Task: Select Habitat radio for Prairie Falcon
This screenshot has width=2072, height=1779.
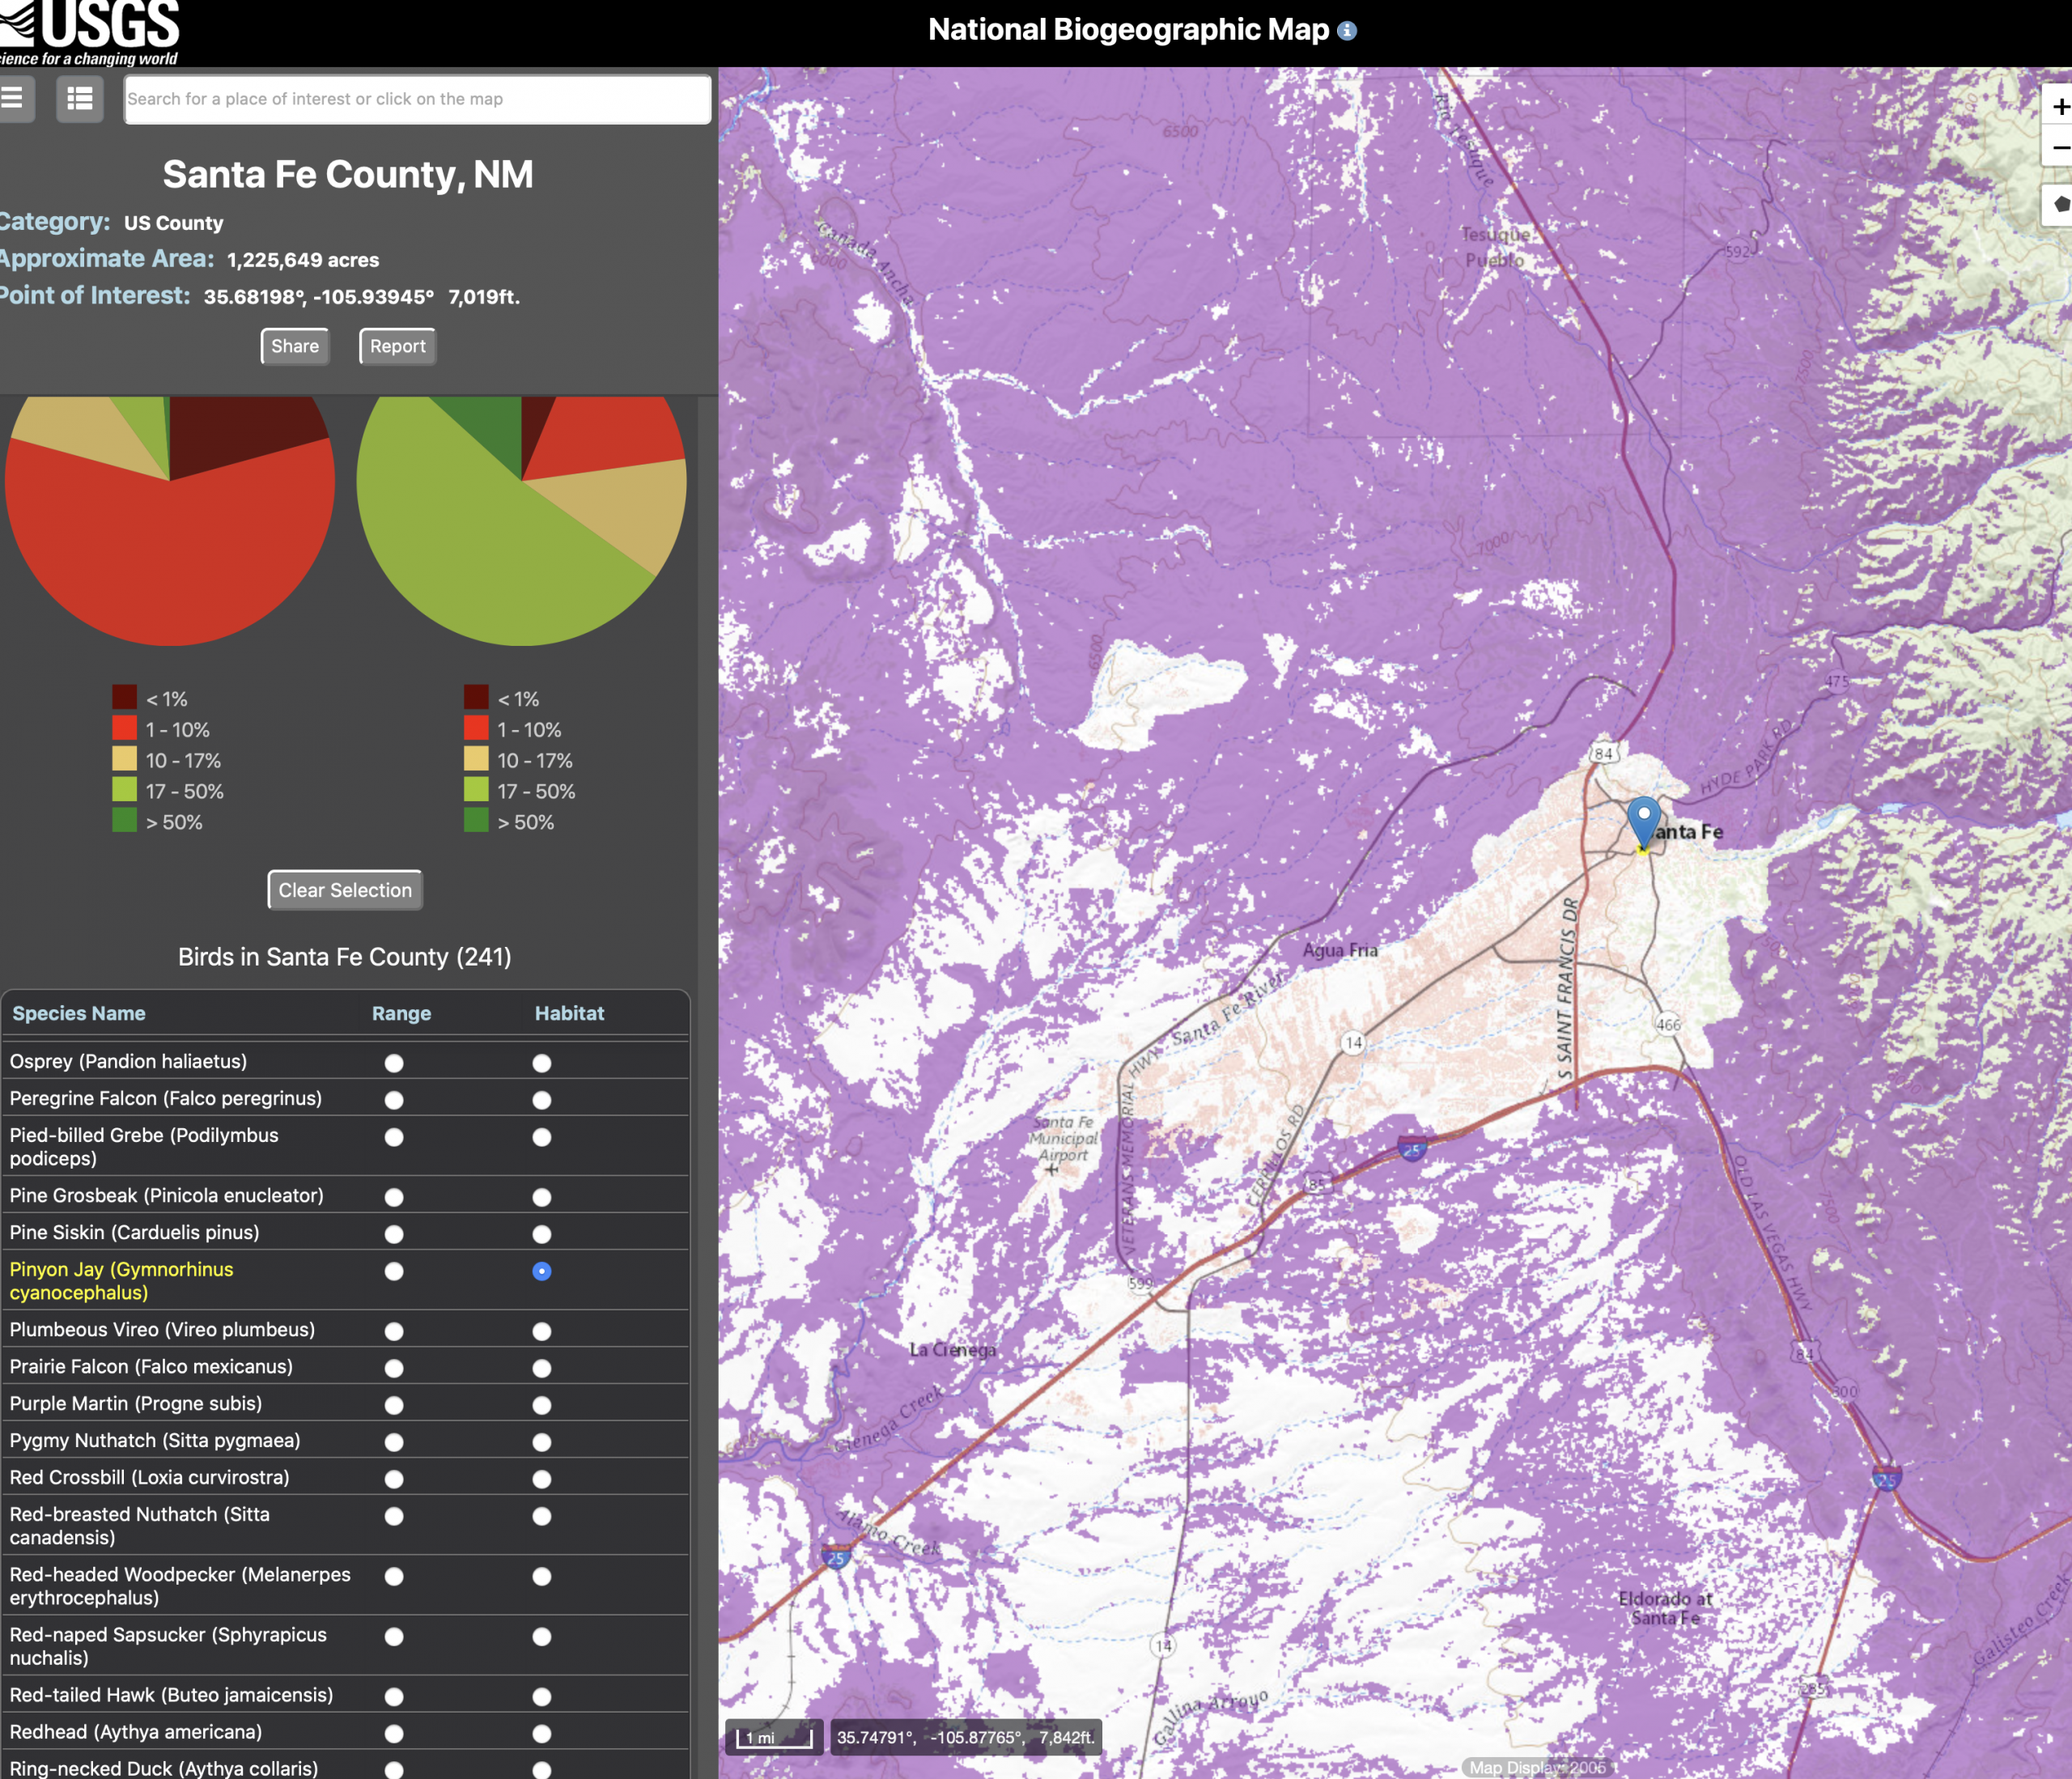Action: 542,1368
